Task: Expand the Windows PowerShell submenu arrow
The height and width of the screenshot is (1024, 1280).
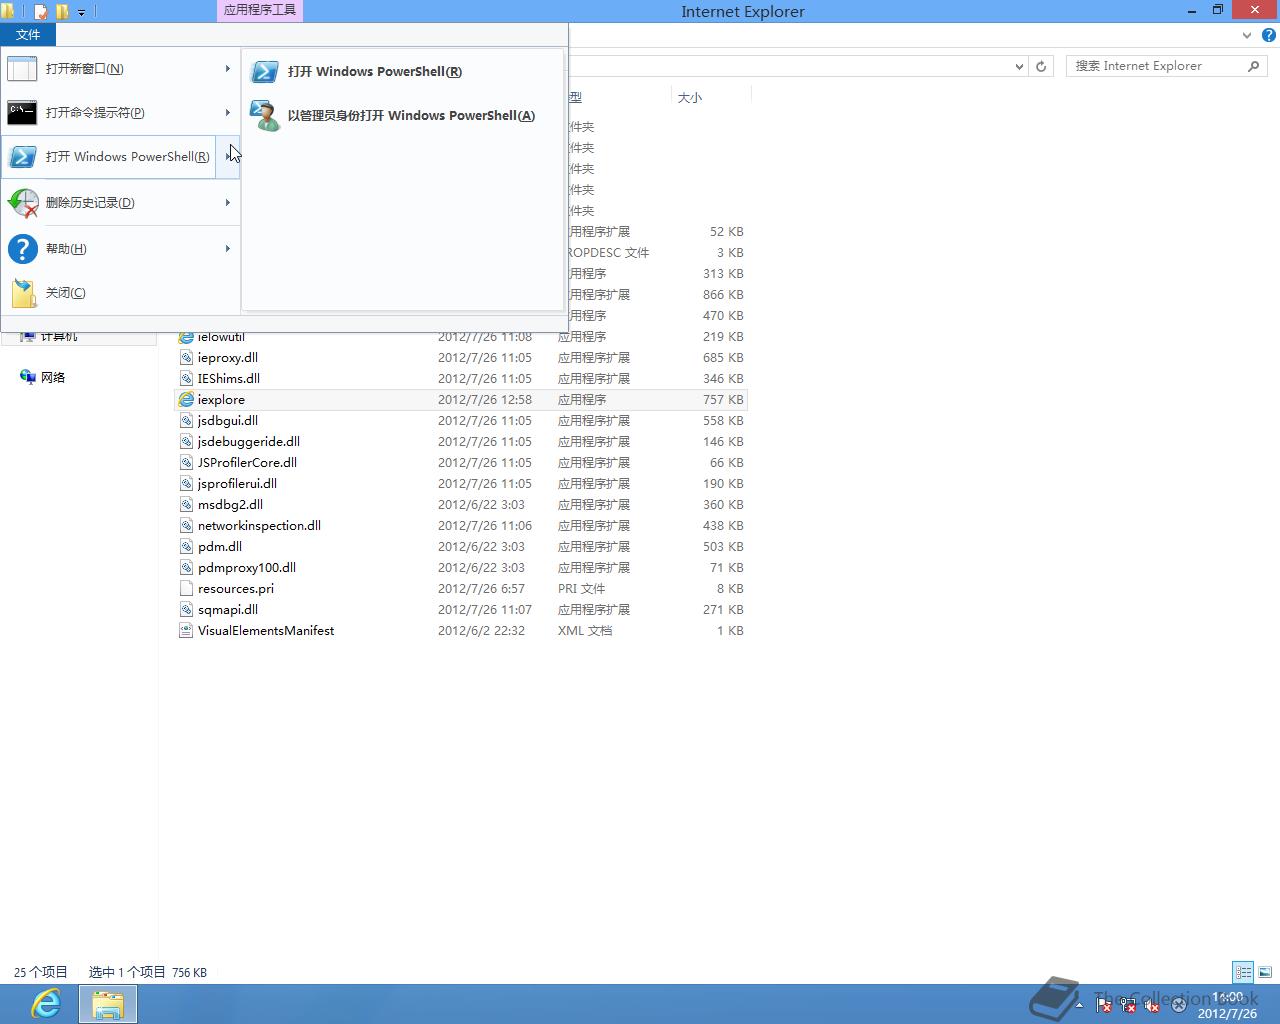Action: (x=228, y=157)
